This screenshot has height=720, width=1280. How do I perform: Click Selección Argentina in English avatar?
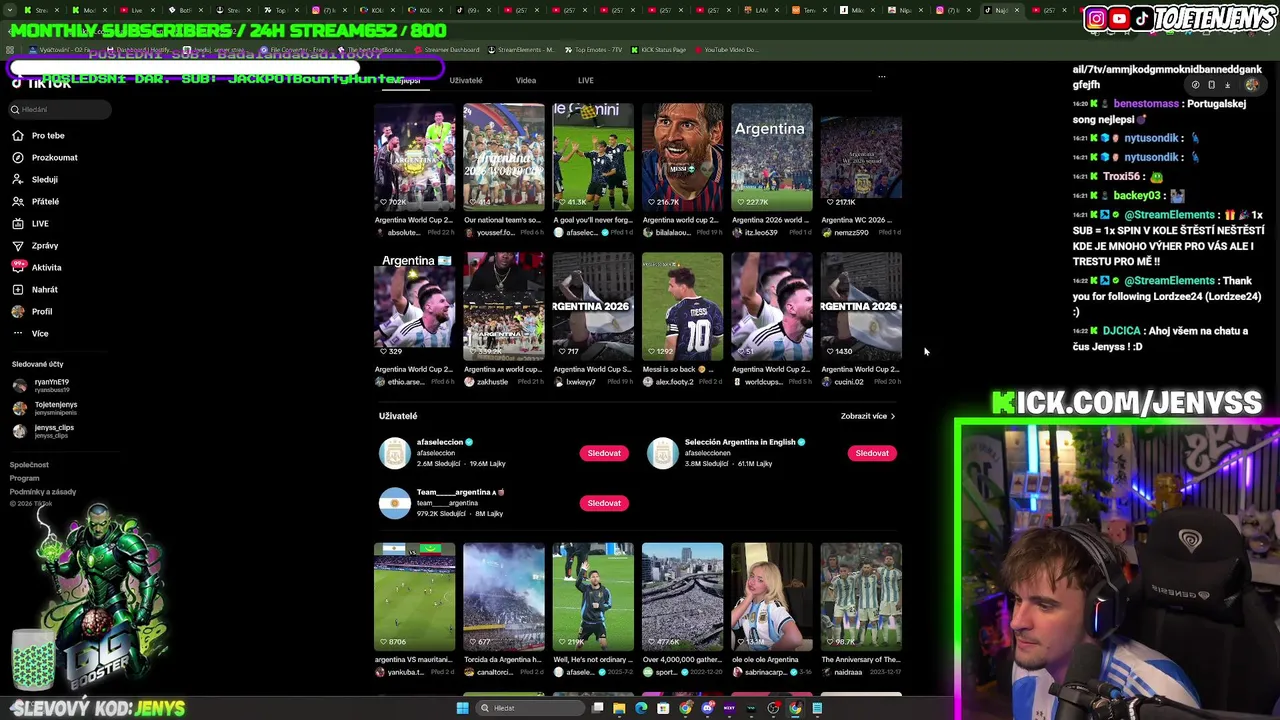[662, 453]
